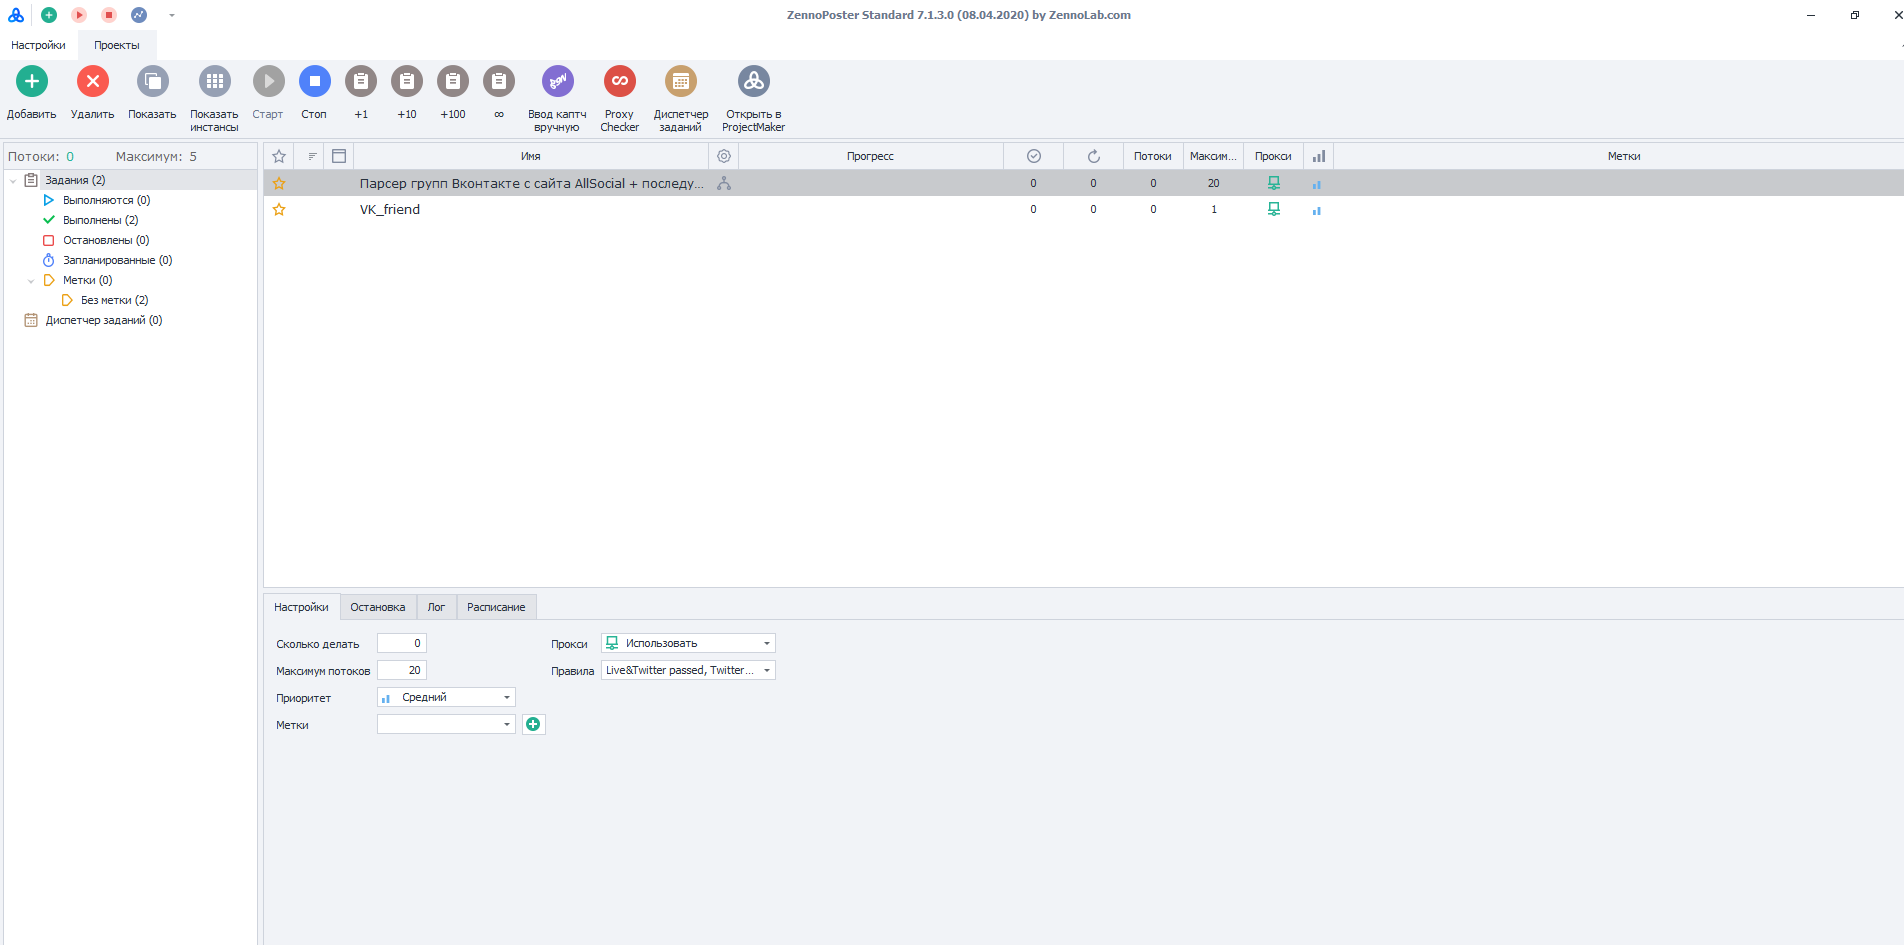
Task: Open the Прокси dropdown showing Использовать
Action: tap(688, 643)
